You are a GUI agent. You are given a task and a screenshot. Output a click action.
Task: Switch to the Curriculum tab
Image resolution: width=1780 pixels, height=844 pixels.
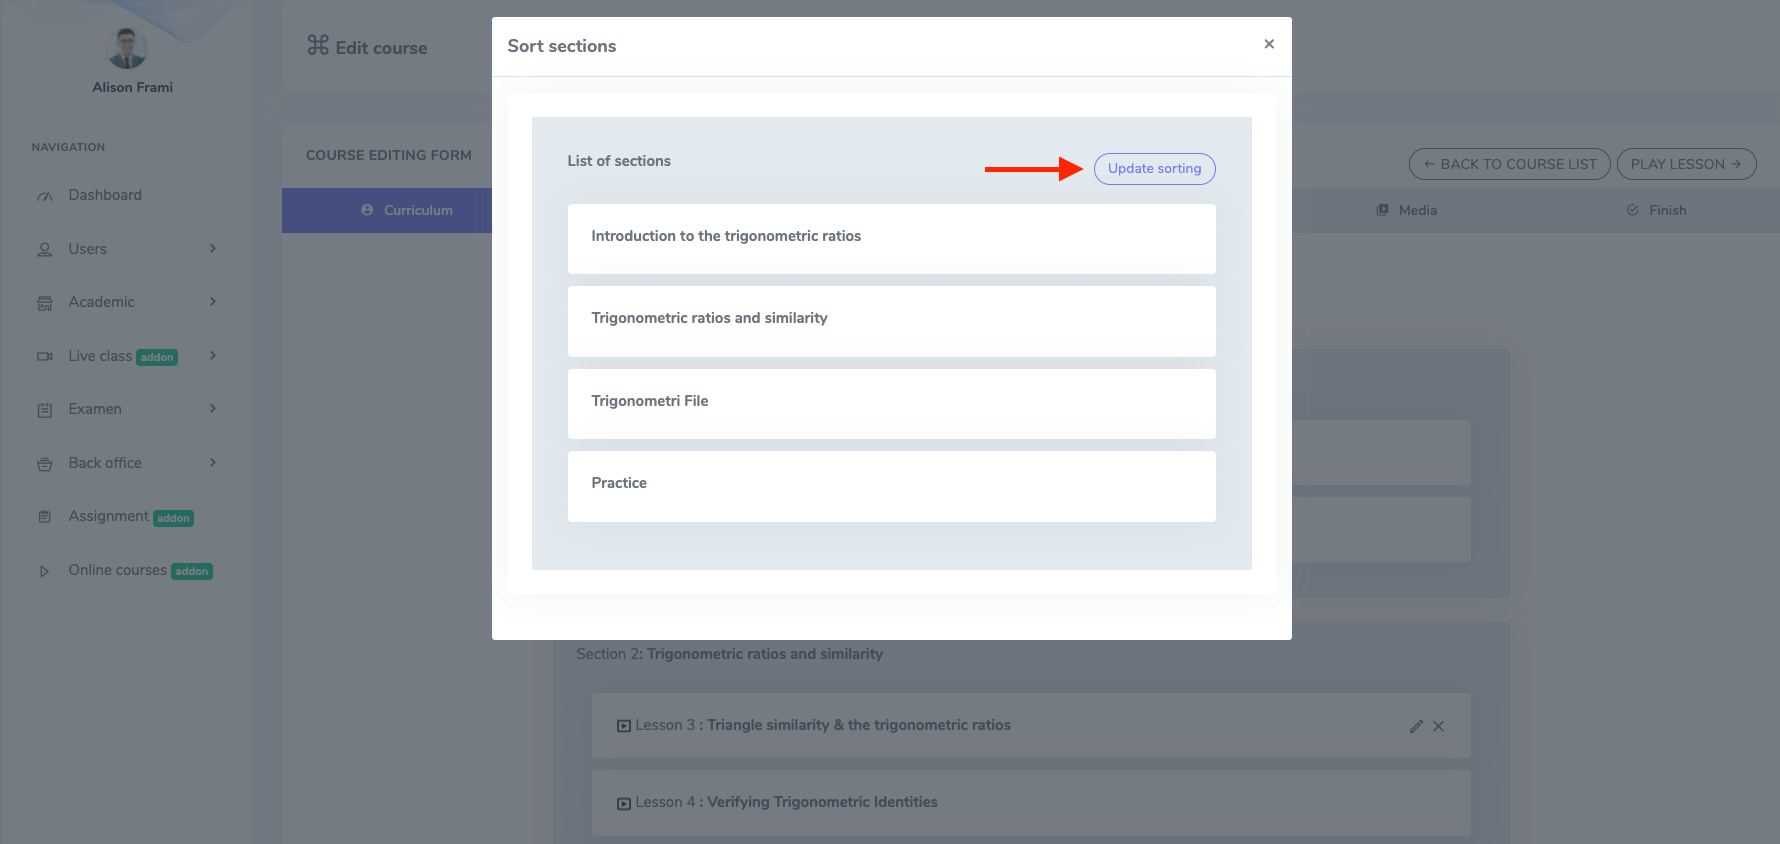(407, 210)
